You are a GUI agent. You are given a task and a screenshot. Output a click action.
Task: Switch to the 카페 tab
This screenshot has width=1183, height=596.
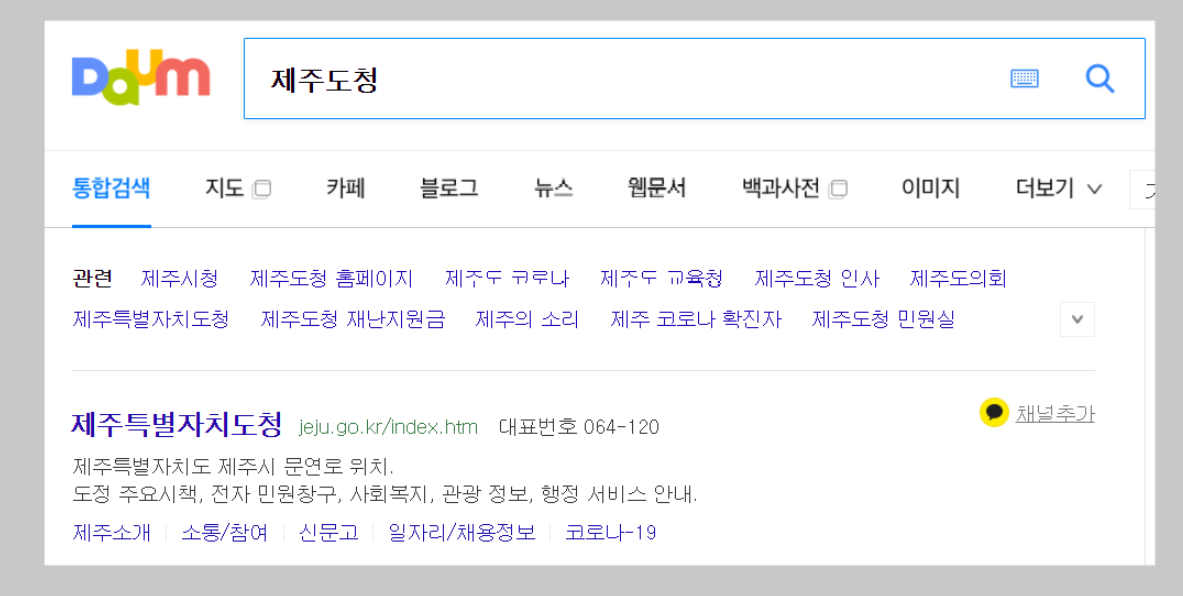(346, 188)
